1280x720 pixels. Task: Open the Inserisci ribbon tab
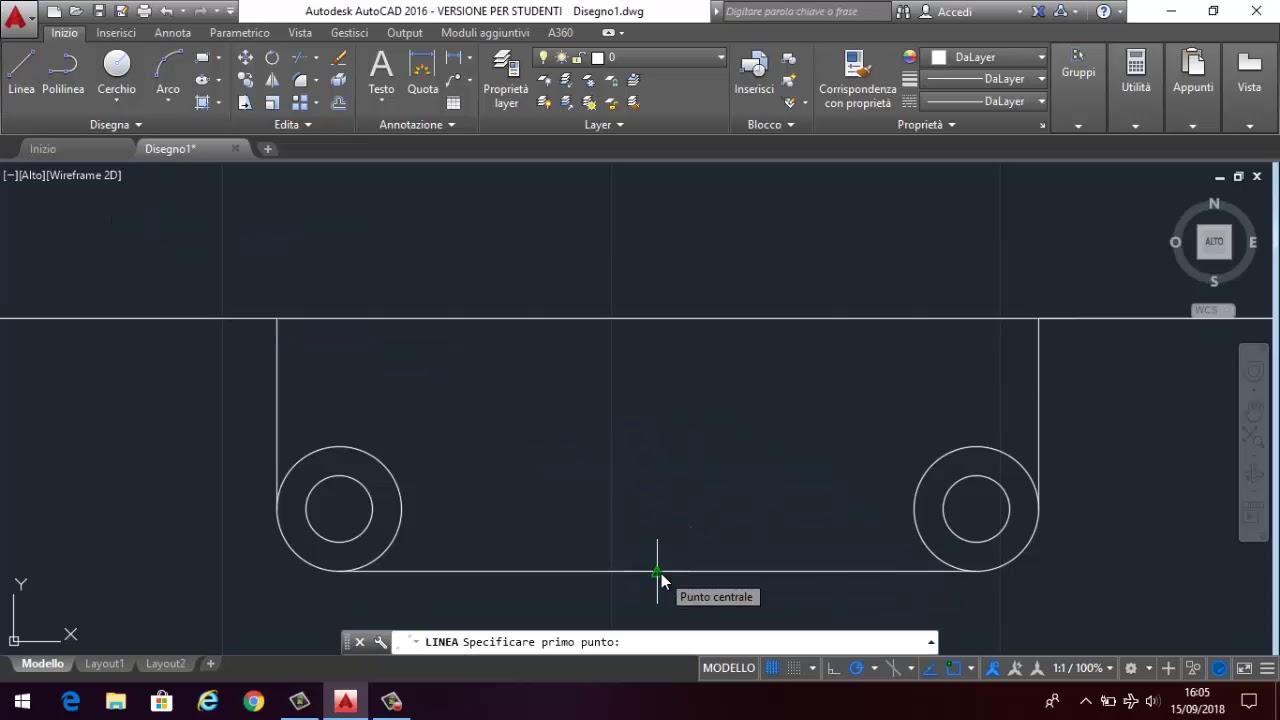(x=116, y=33)
